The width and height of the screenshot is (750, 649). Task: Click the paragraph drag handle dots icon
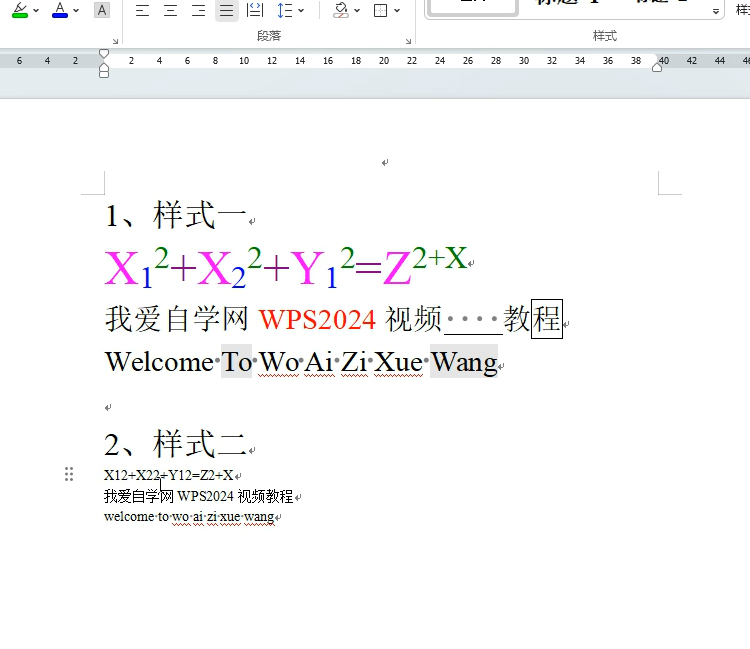(69, 474)
